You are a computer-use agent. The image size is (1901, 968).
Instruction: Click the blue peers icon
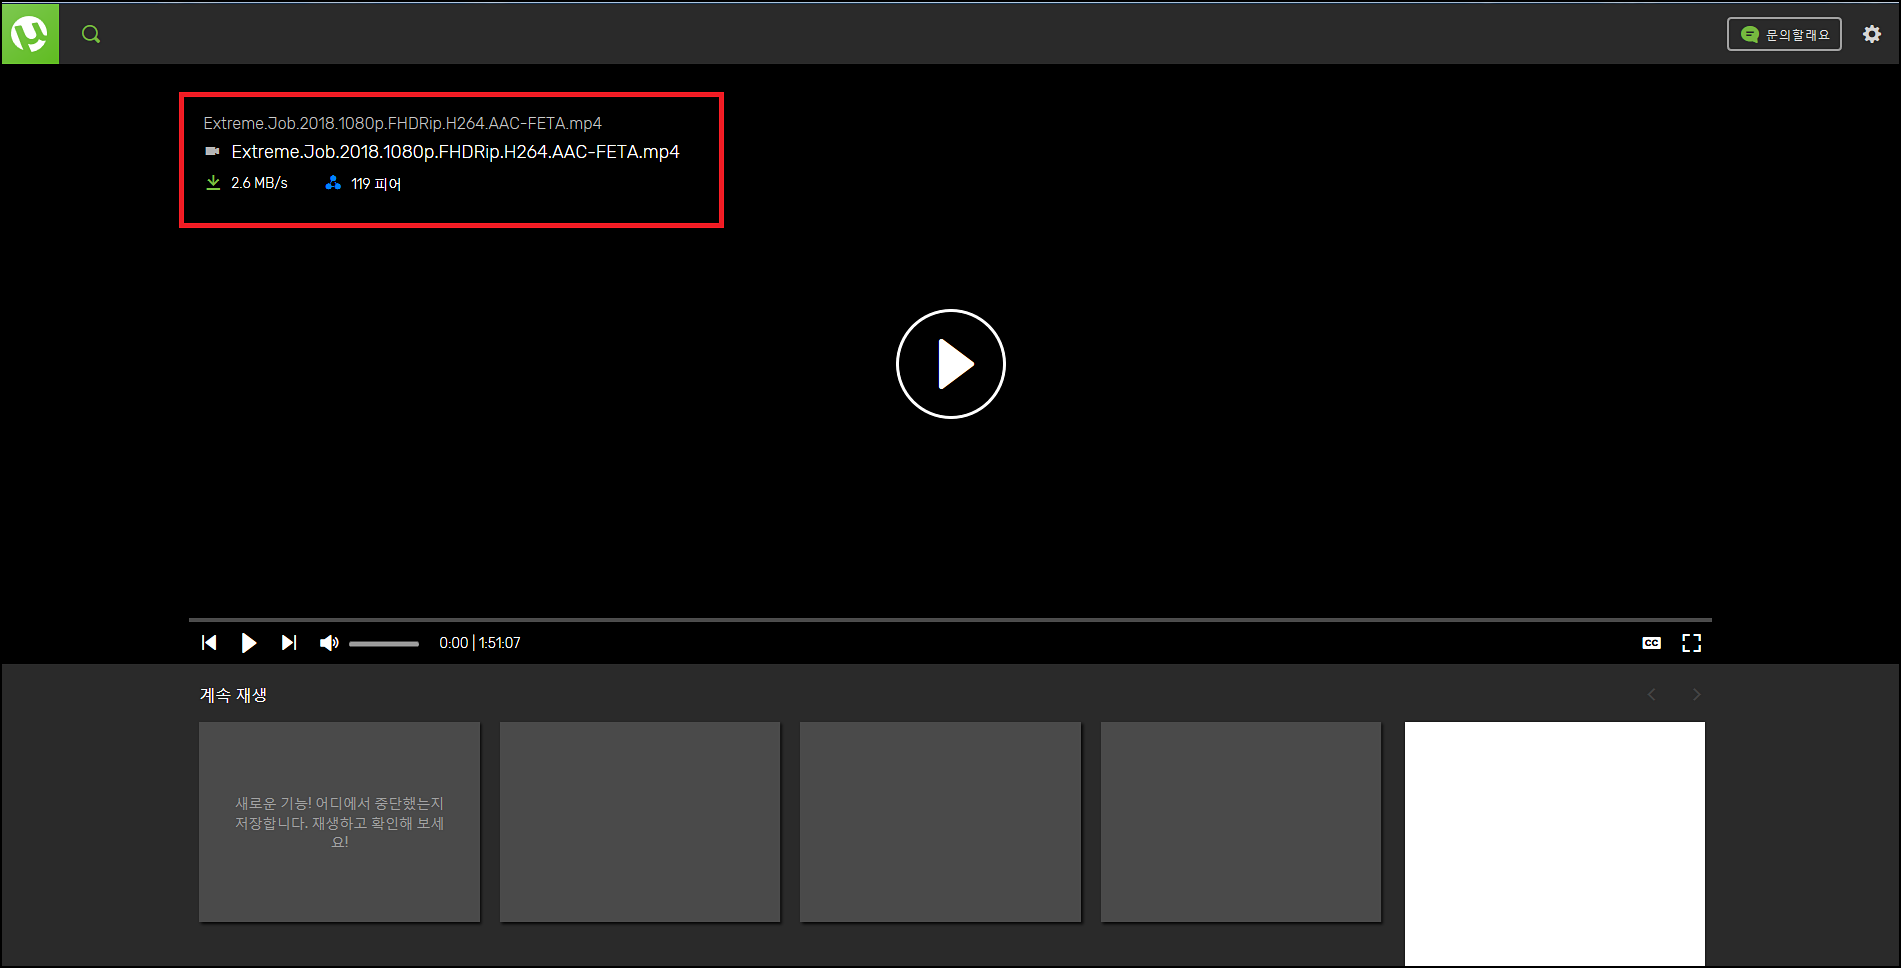point(333,183)
